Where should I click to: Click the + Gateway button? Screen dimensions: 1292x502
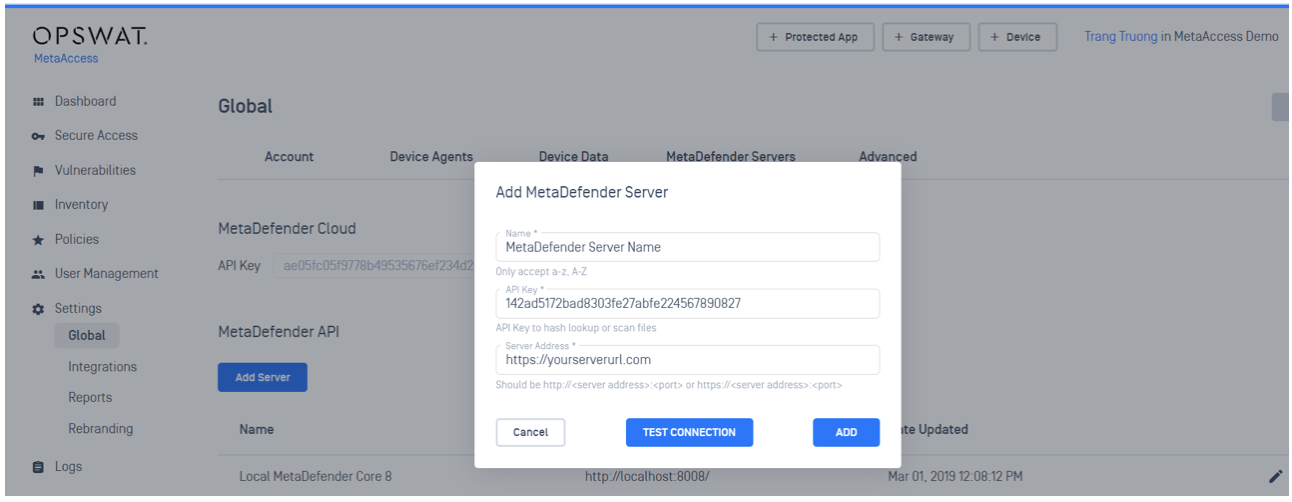click(926, 38)
